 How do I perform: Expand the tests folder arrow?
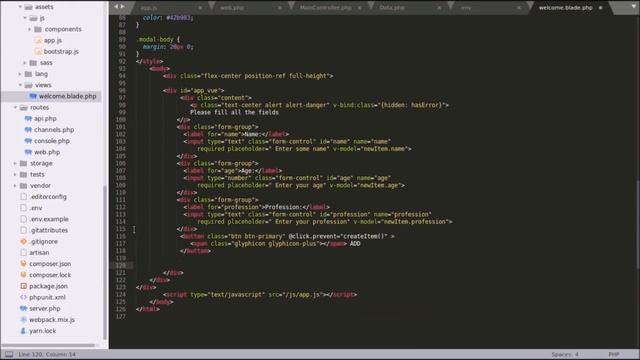point(15,174)
